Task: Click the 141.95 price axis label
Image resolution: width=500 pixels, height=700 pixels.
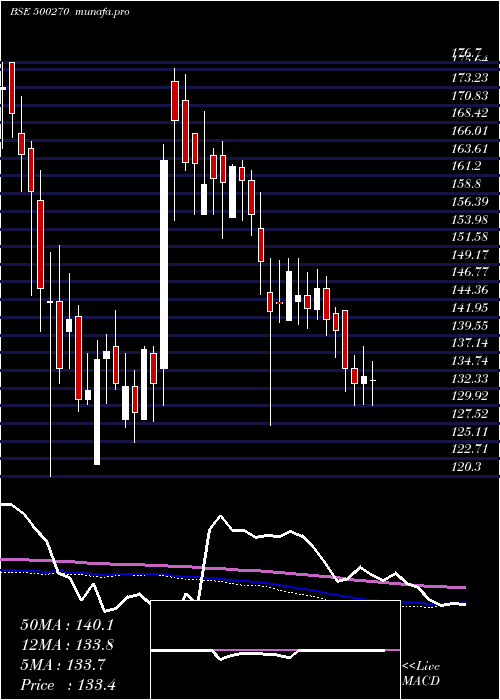Action: coord(470,308)
